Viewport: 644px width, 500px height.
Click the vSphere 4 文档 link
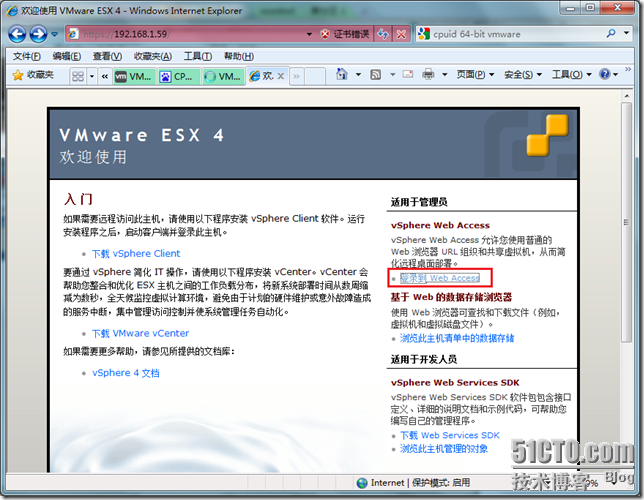pos(126,373)
